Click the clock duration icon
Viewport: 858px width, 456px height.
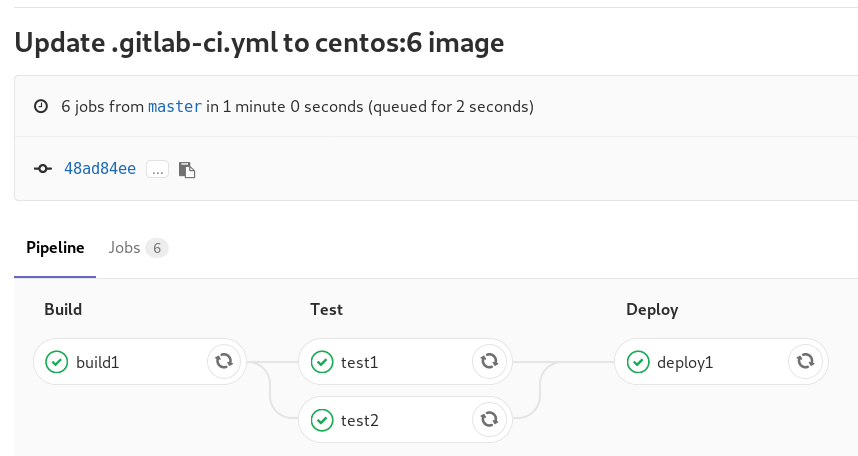pyautogui.click(x=41, y=106)
